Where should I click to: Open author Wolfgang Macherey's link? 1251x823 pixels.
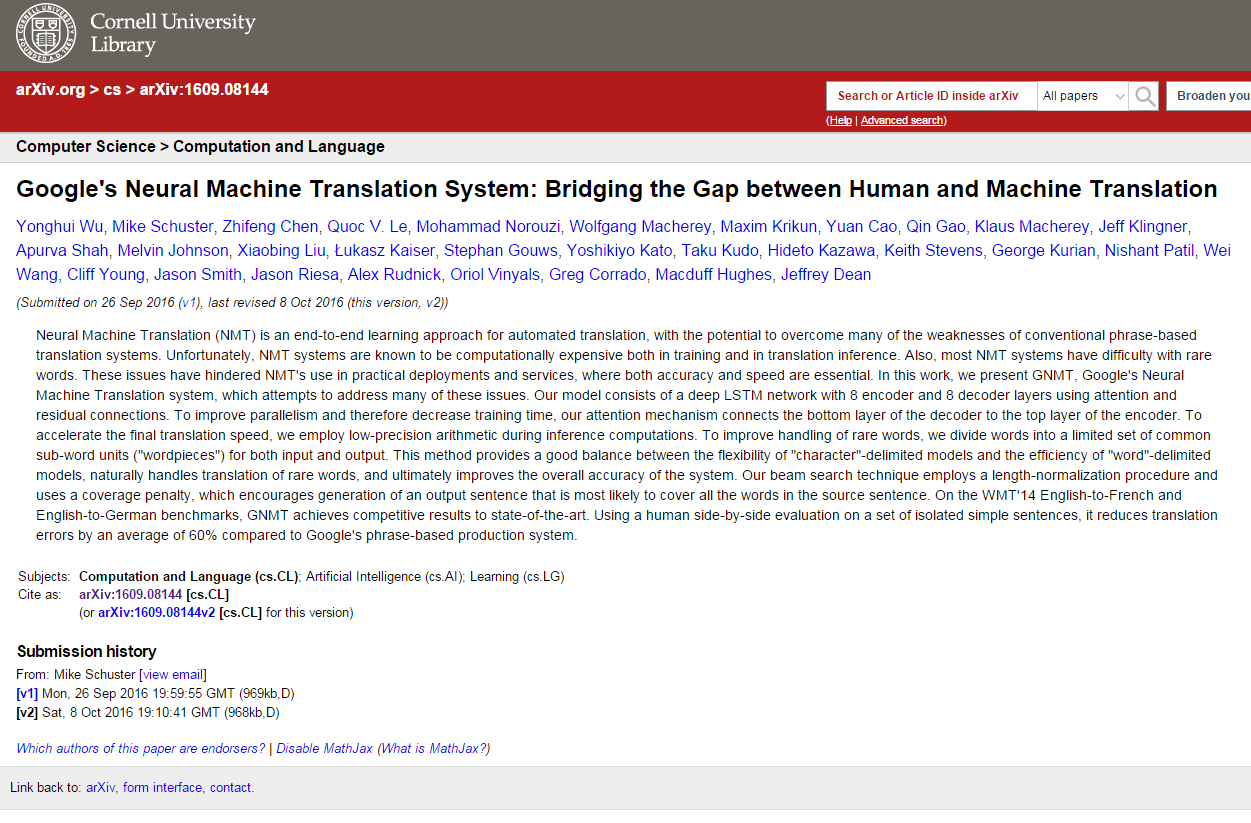(x=640, y=226)
